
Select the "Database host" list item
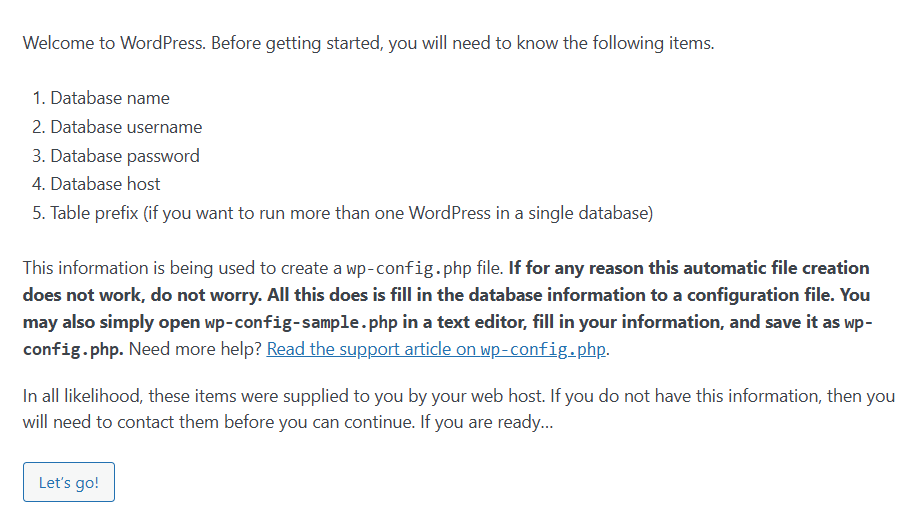[x=105, y=184]
